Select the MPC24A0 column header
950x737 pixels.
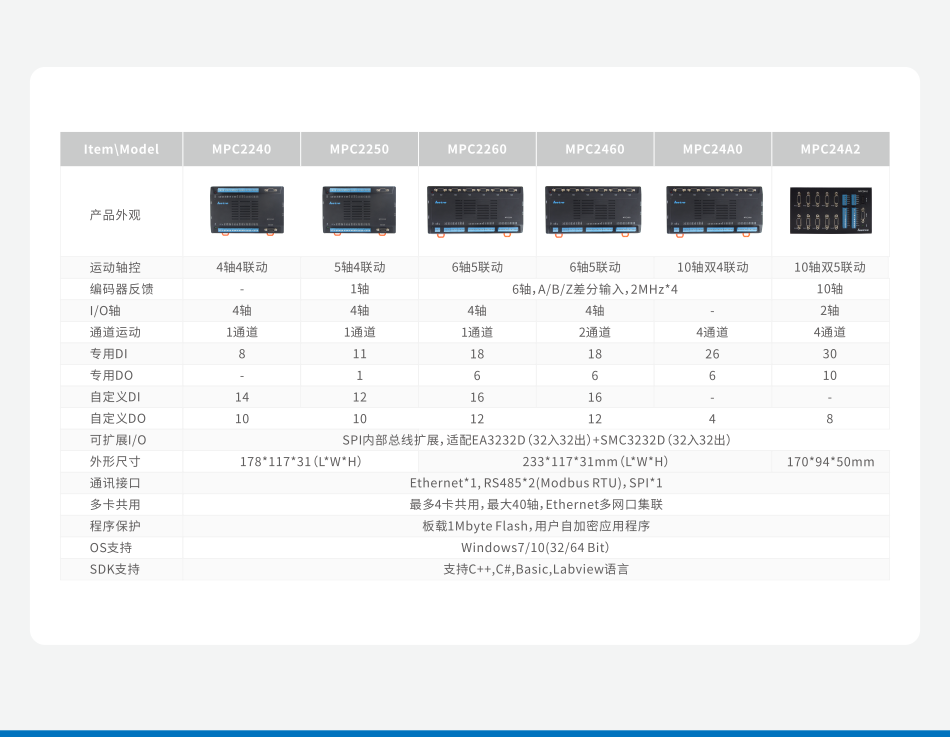point(712,149)
